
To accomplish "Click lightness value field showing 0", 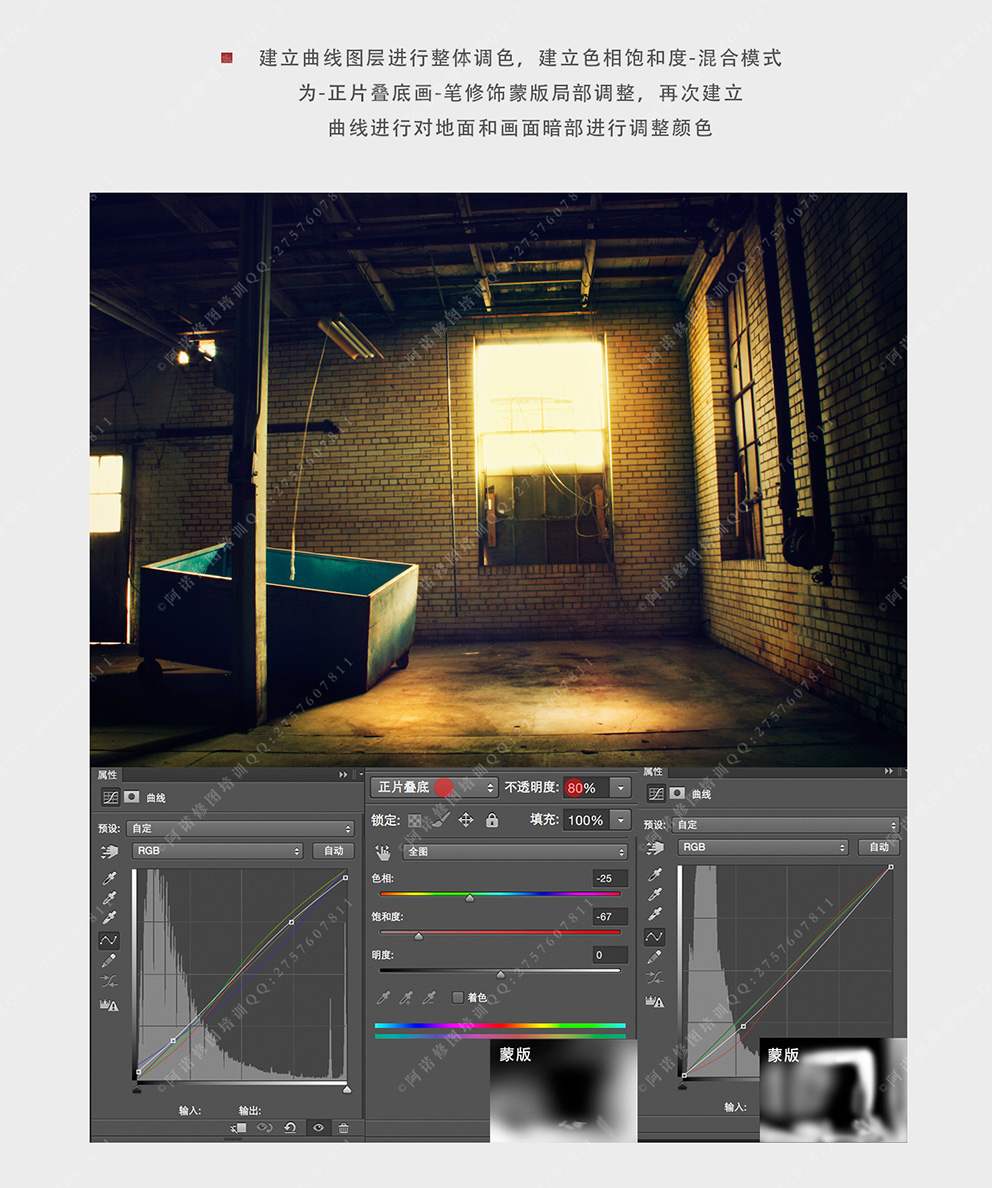I will click(x=610, y=955).
